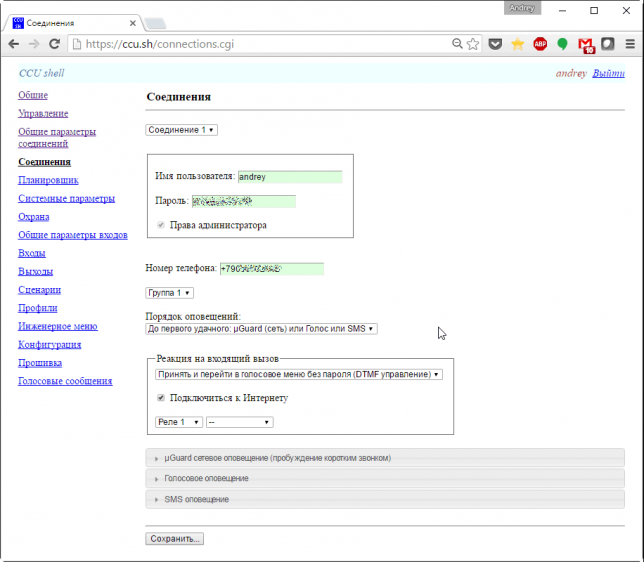644x562 pixels.
Task: Open Gmail checker extension with badge
Action: (586, 45)
